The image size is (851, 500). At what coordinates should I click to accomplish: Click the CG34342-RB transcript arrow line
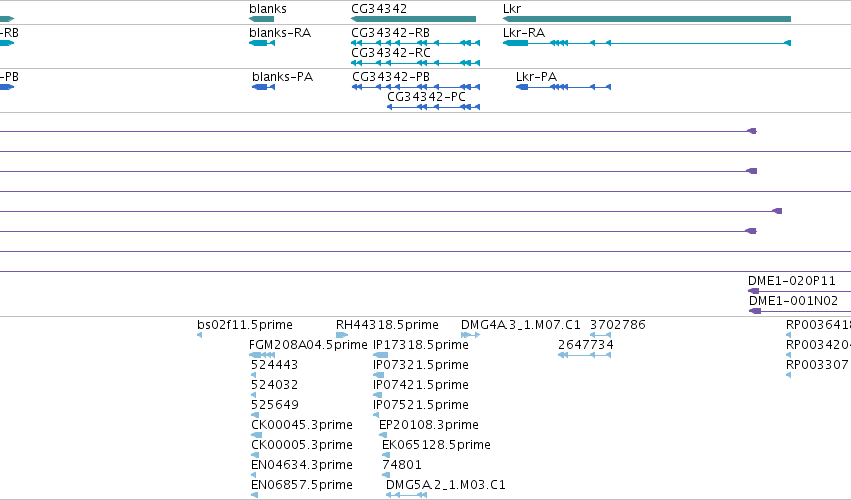pos(416,43)
